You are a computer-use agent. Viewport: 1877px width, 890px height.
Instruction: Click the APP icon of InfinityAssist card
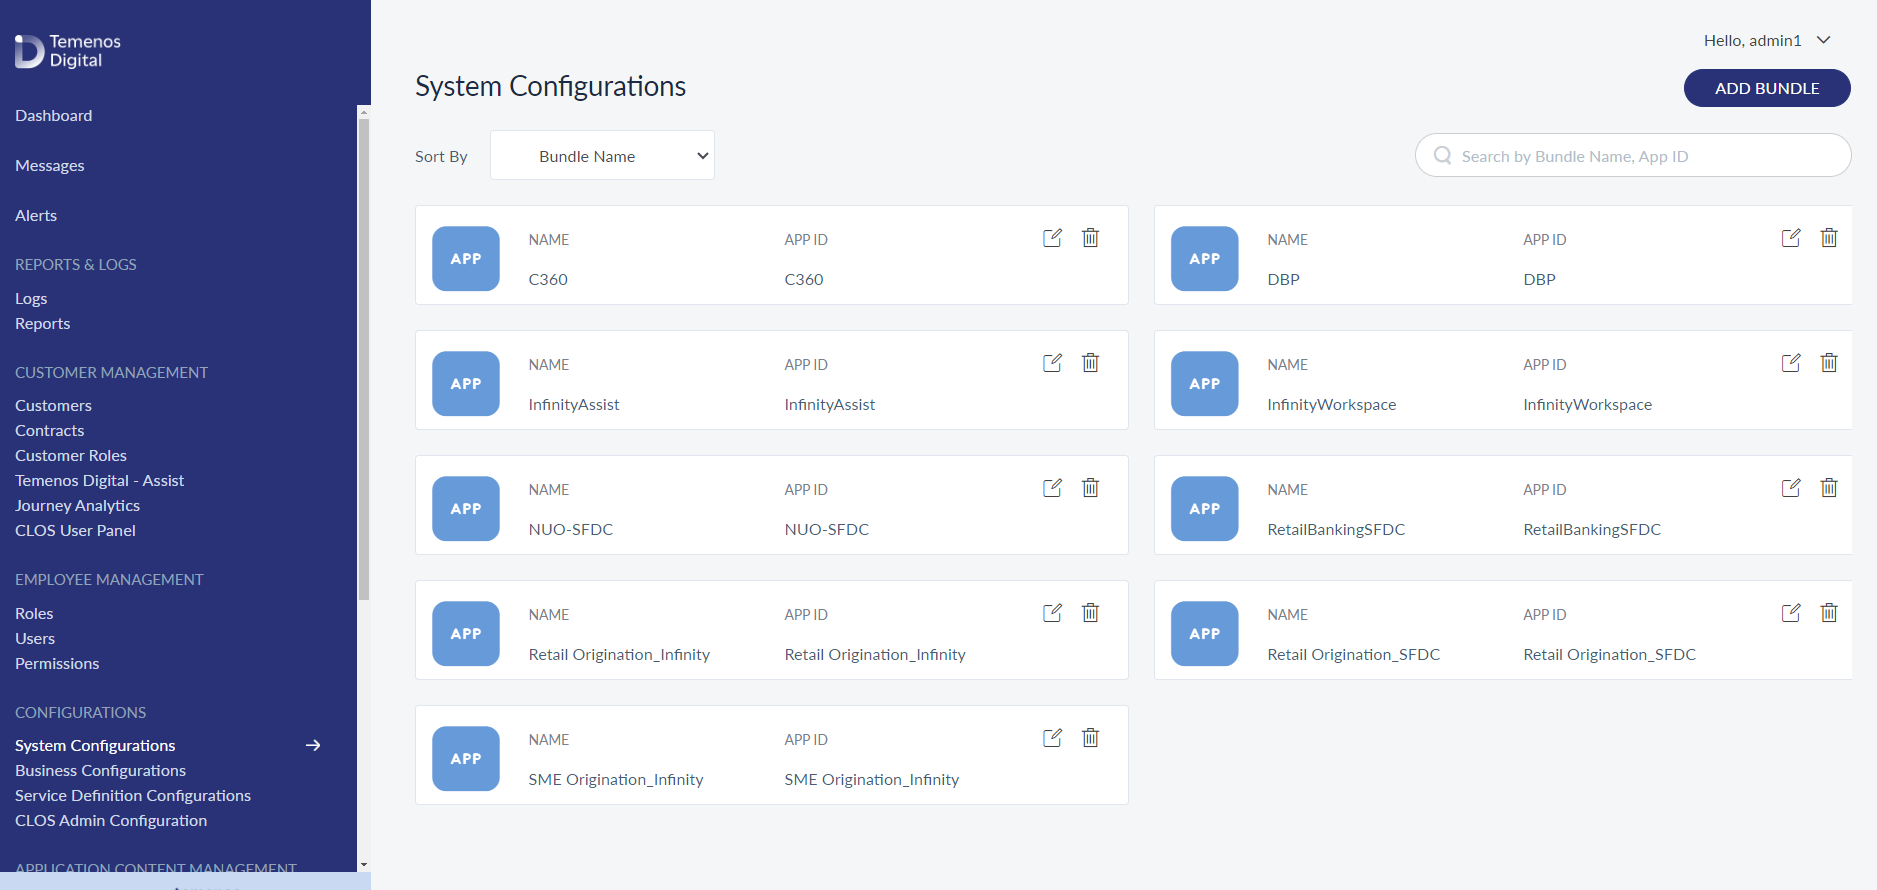(x=466, y=384)
